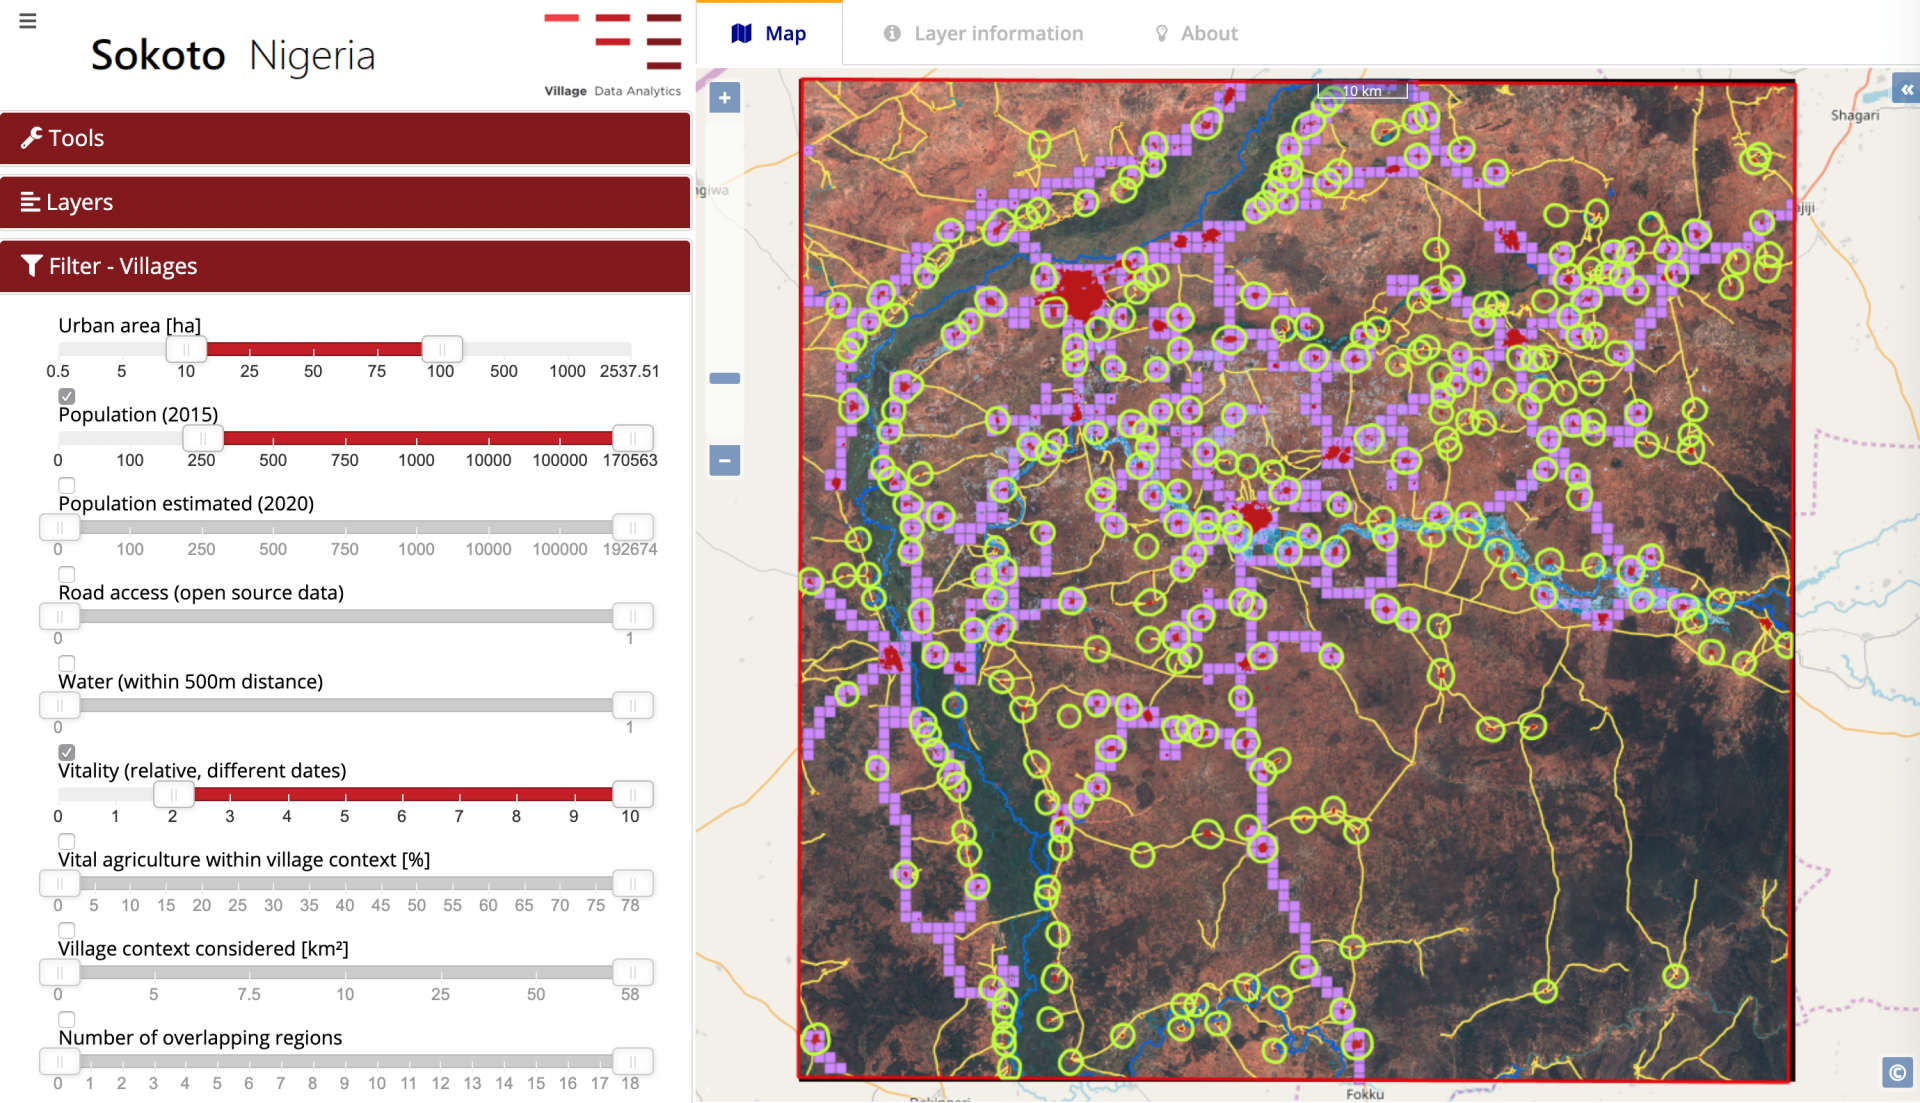This screenshot has height=1103, width=1920.
Task: Click the Road access lower slider handle
Action: pos(60,616)
